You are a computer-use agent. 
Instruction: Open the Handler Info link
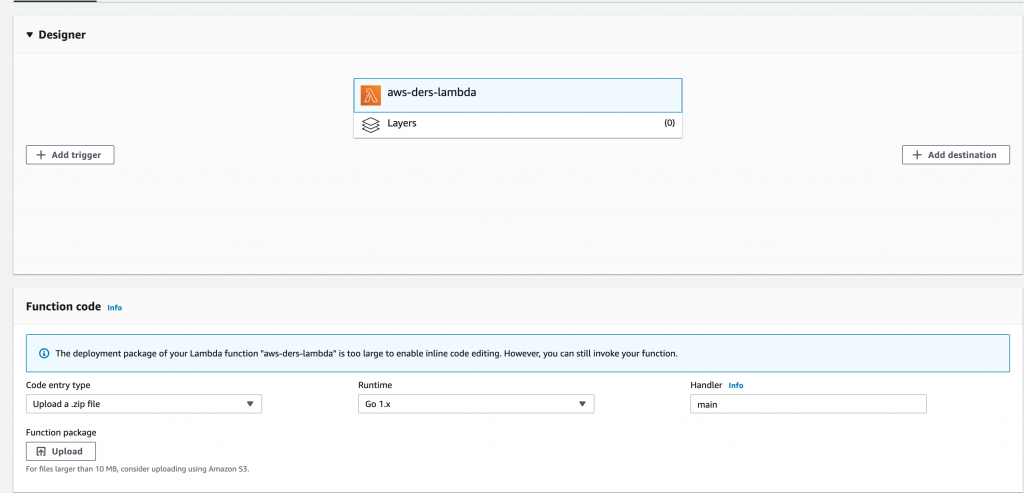point(736,385)
